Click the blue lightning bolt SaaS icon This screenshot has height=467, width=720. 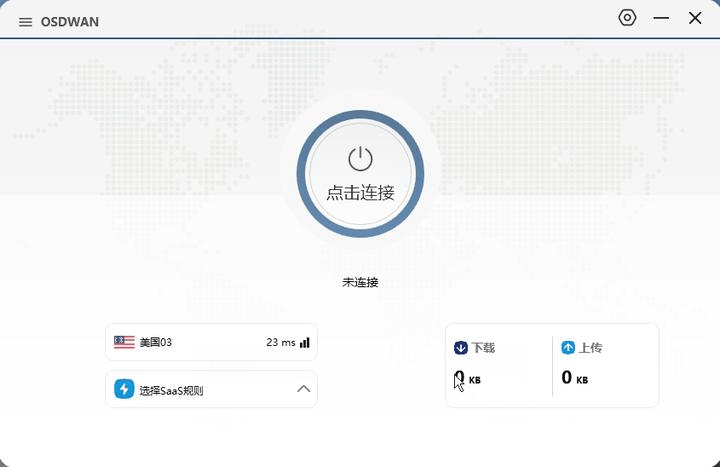click(124, 389)
